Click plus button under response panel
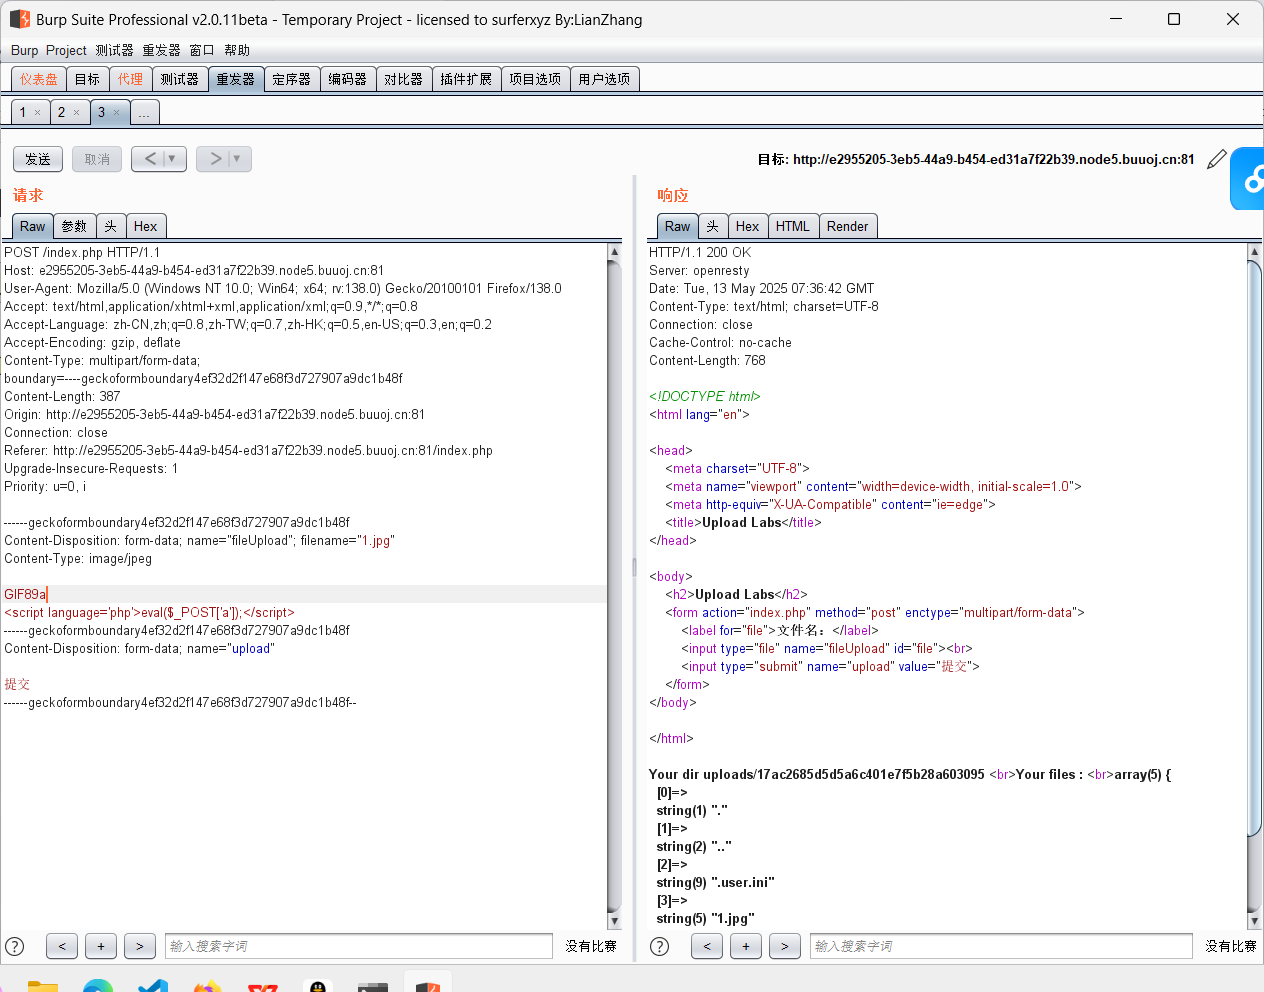This screenshot has width=1264, height=992. click(x=746, y=946)
